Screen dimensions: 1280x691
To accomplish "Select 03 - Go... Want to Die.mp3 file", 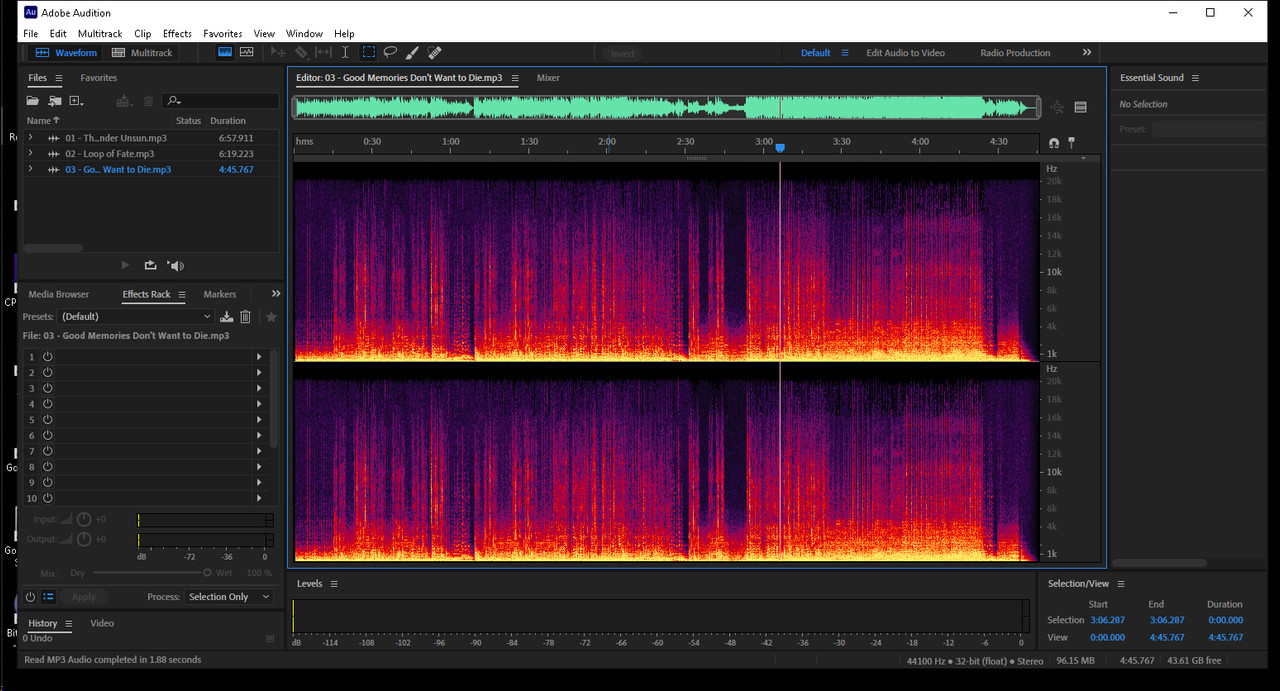I will 118,170.
